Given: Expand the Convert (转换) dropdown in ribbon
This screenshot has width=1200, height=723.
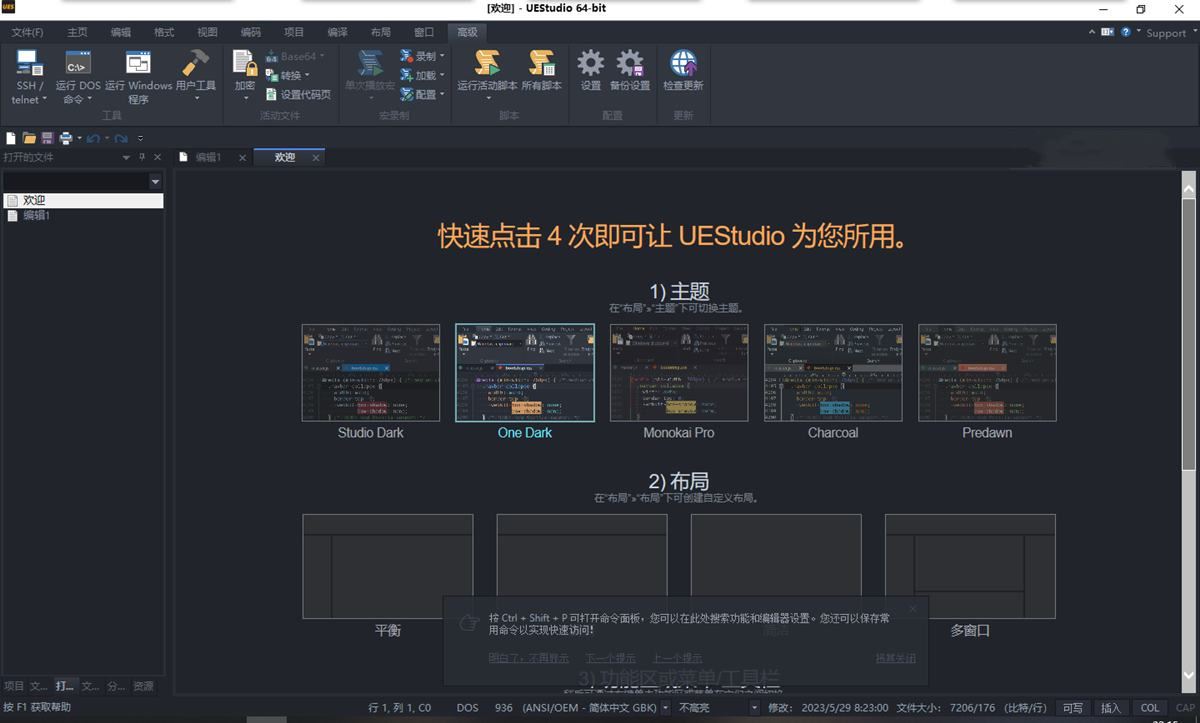Looking at the screenshot, I should click(295, 75).
